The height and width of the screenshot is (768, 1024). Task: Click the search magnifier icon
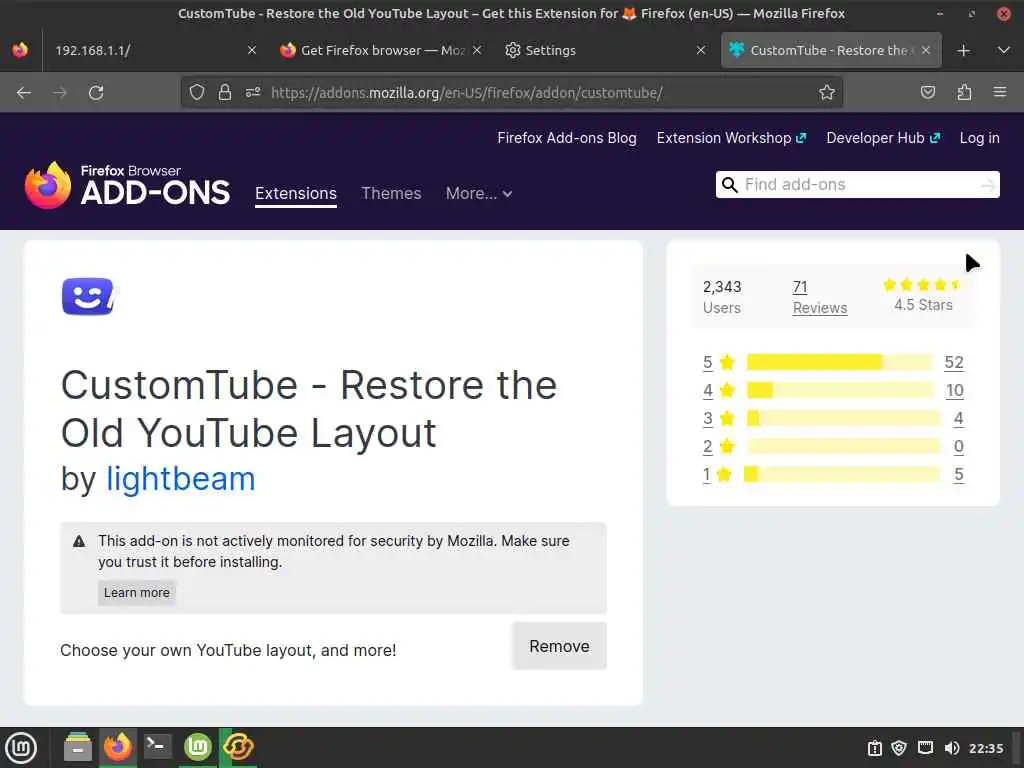click(x=729, y=185)
